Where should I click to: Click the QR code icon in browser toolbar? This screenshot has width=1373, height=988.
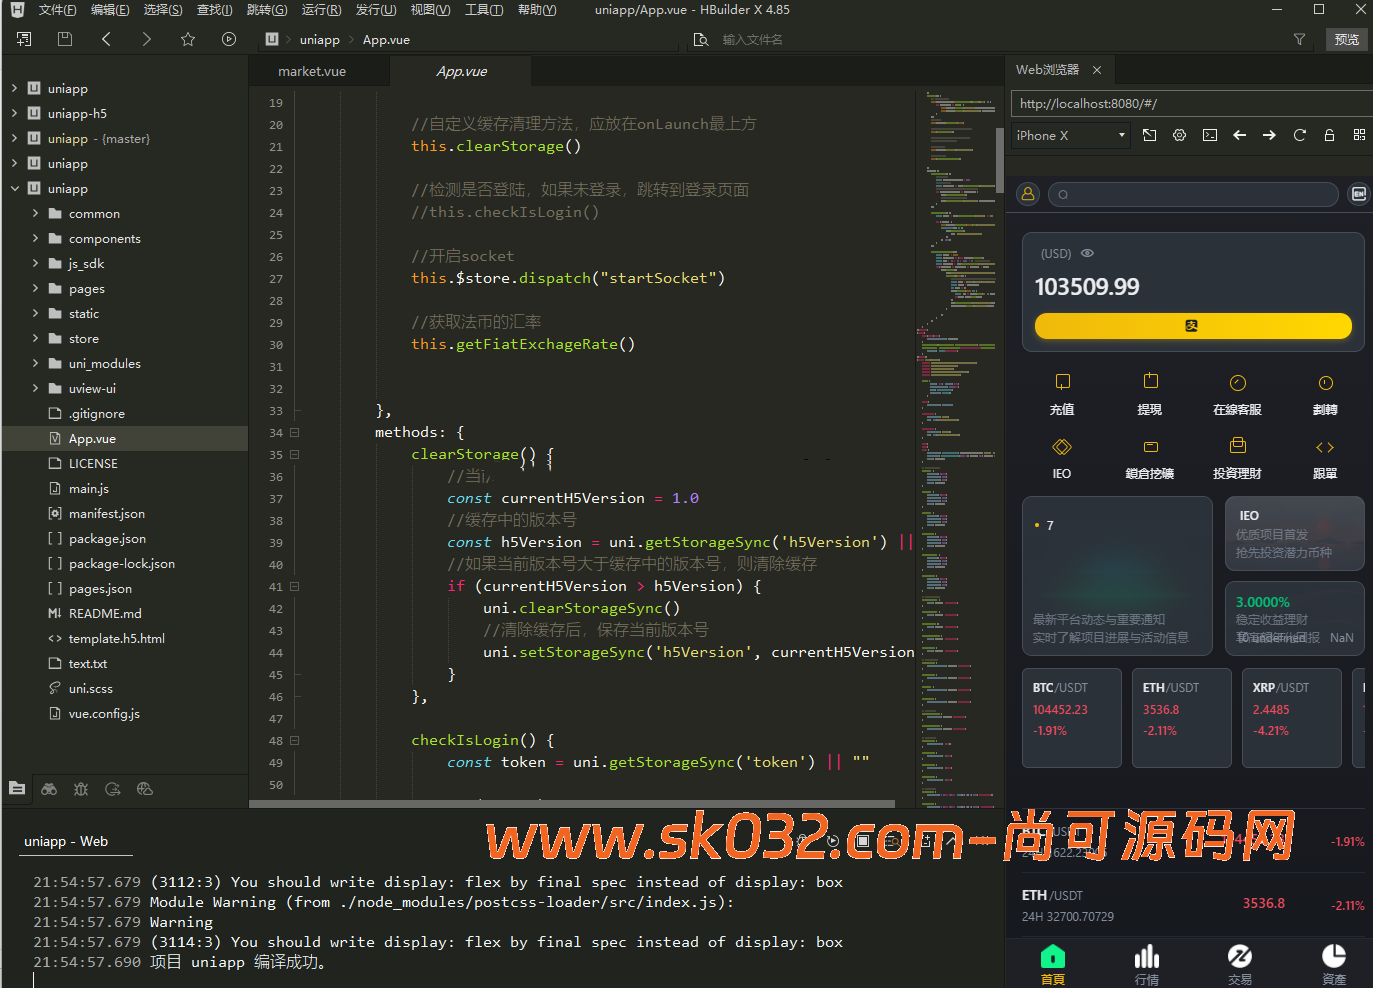(1359, 135)
